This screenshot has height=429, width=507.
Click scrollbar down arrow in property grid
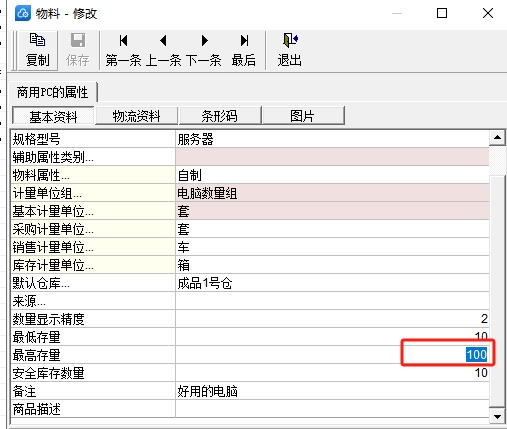tap(497, 416)
